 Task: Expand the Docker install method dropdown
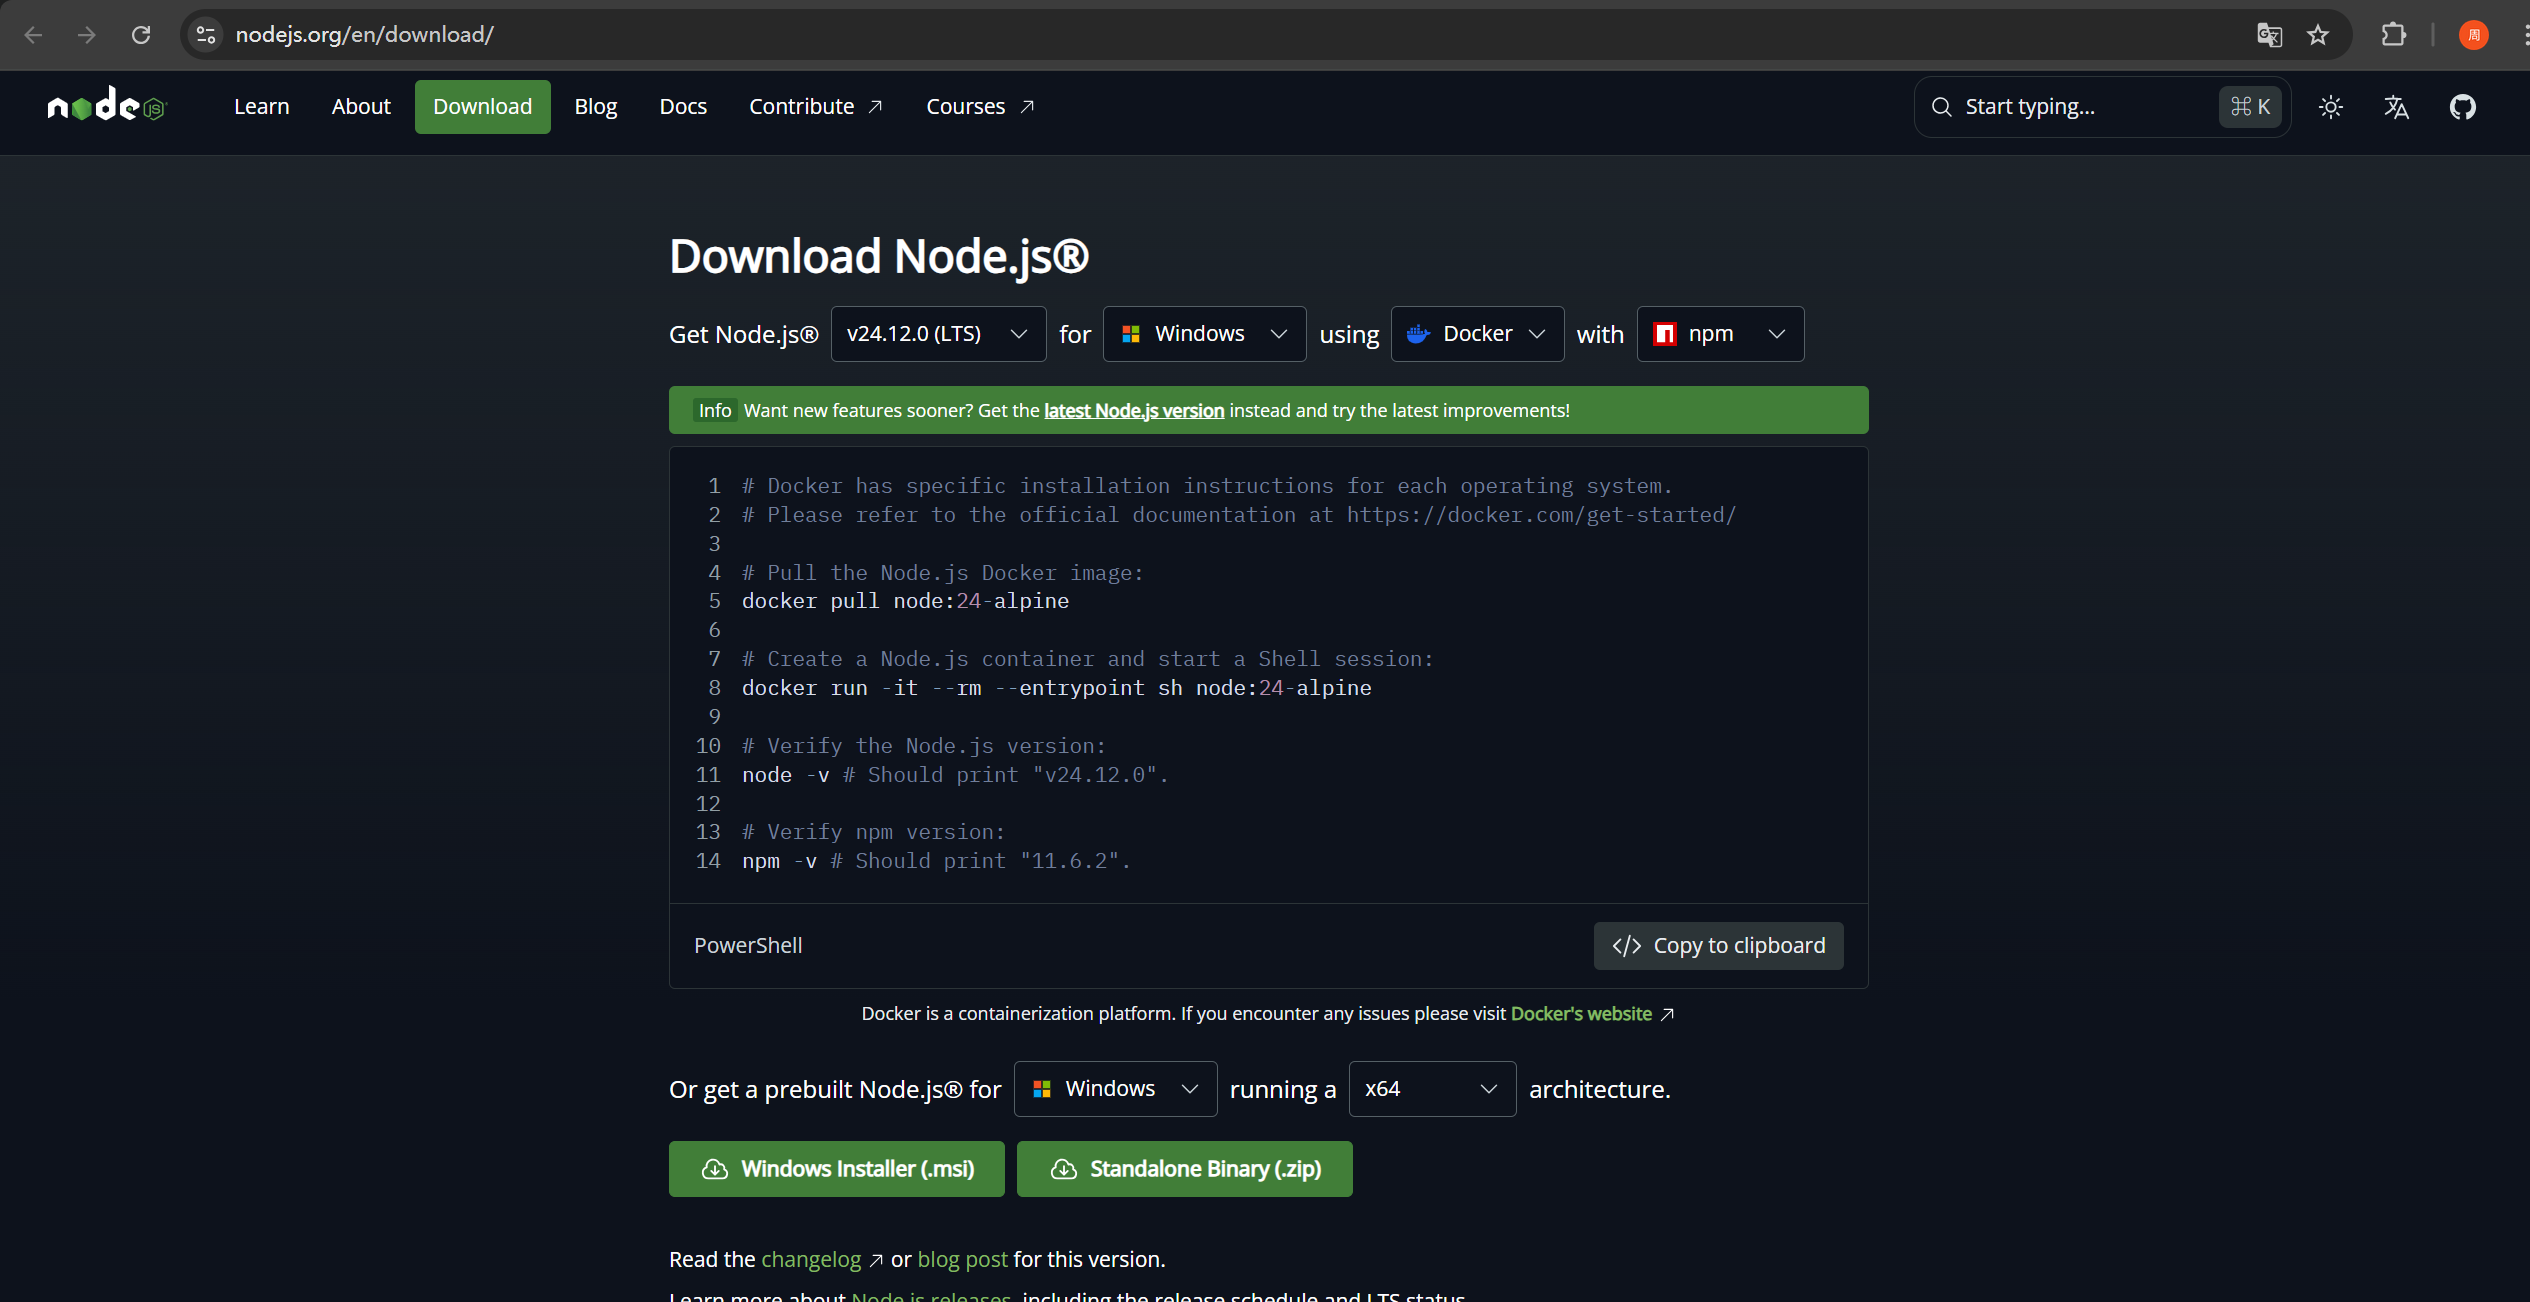point(1477,334)
